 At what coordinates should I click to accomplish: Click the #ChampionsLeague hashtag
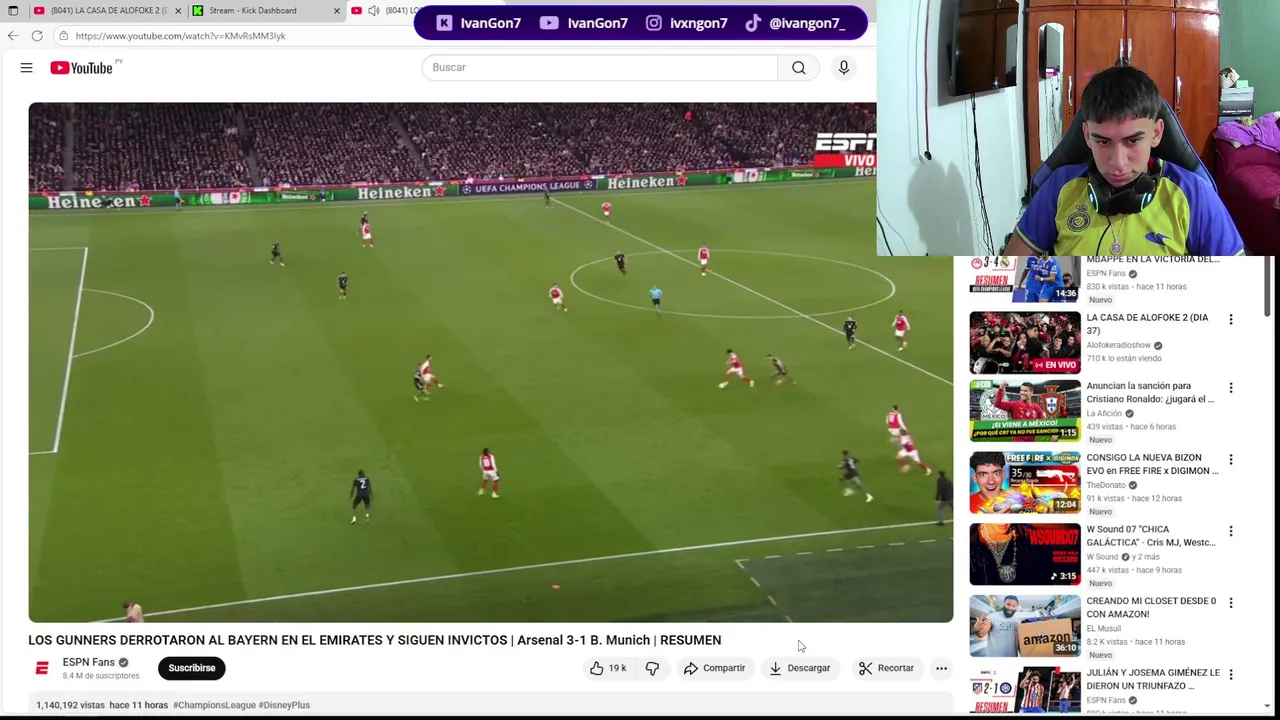tap(214, 705)
